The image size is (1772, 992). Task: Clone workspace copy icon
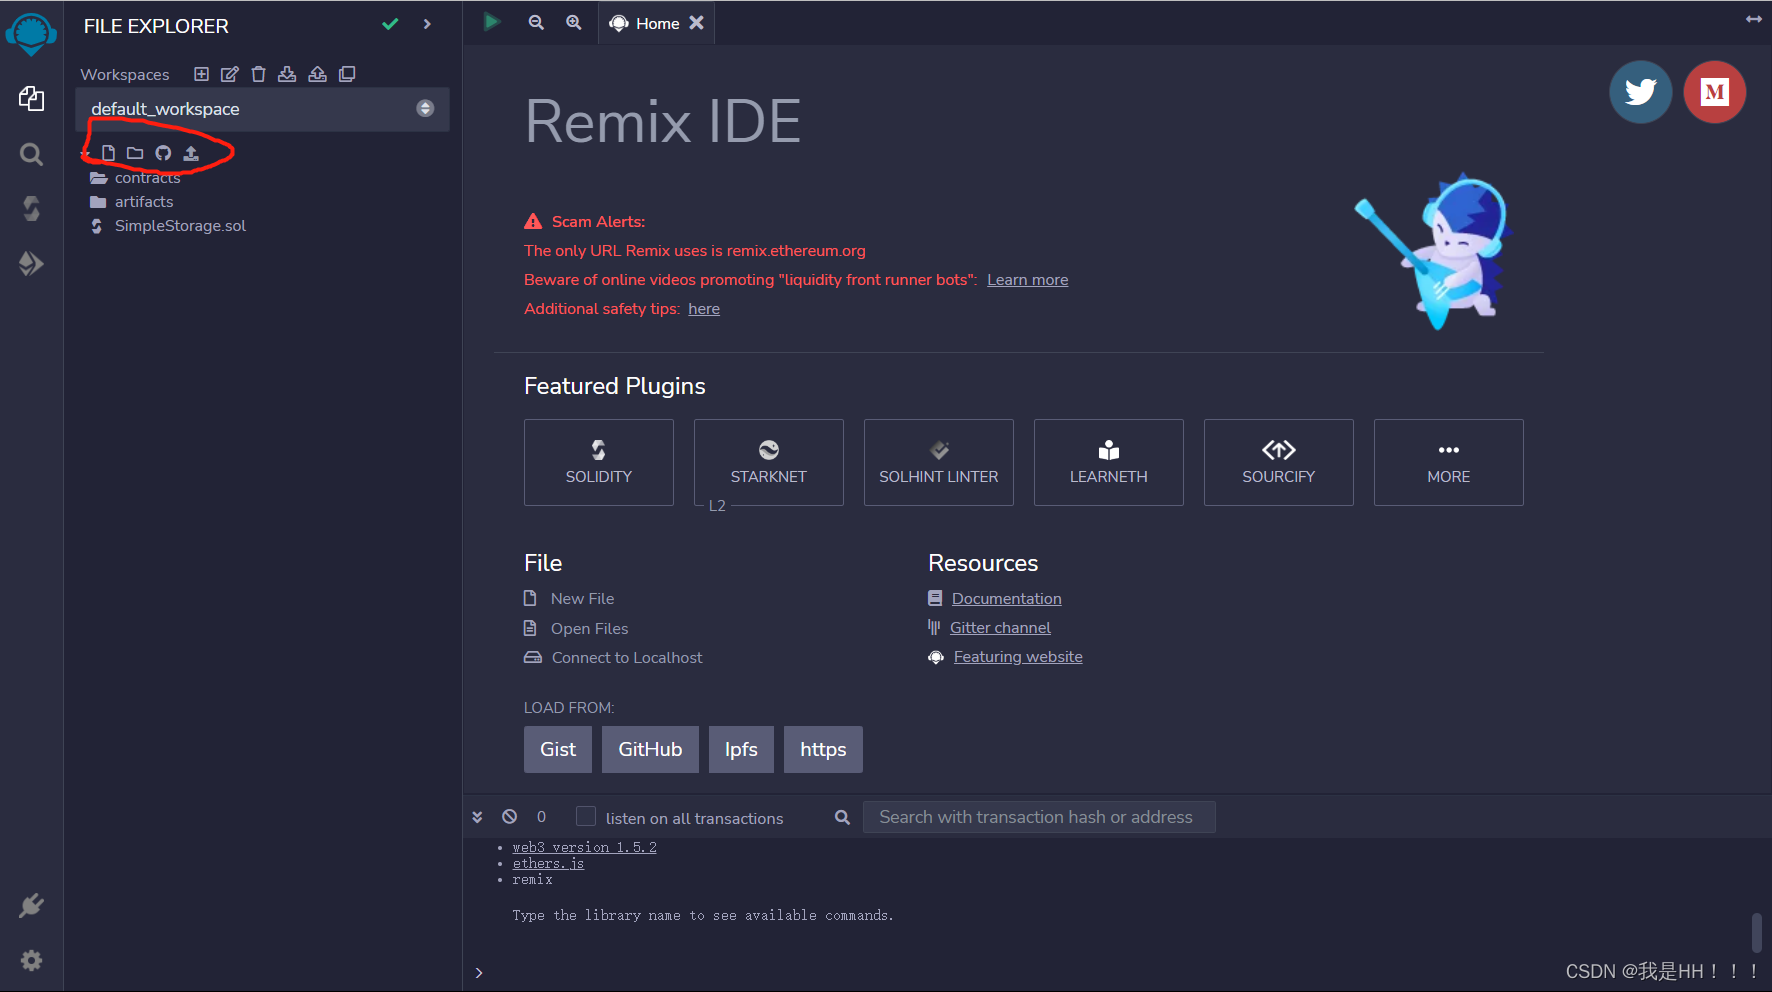(347, 74)
